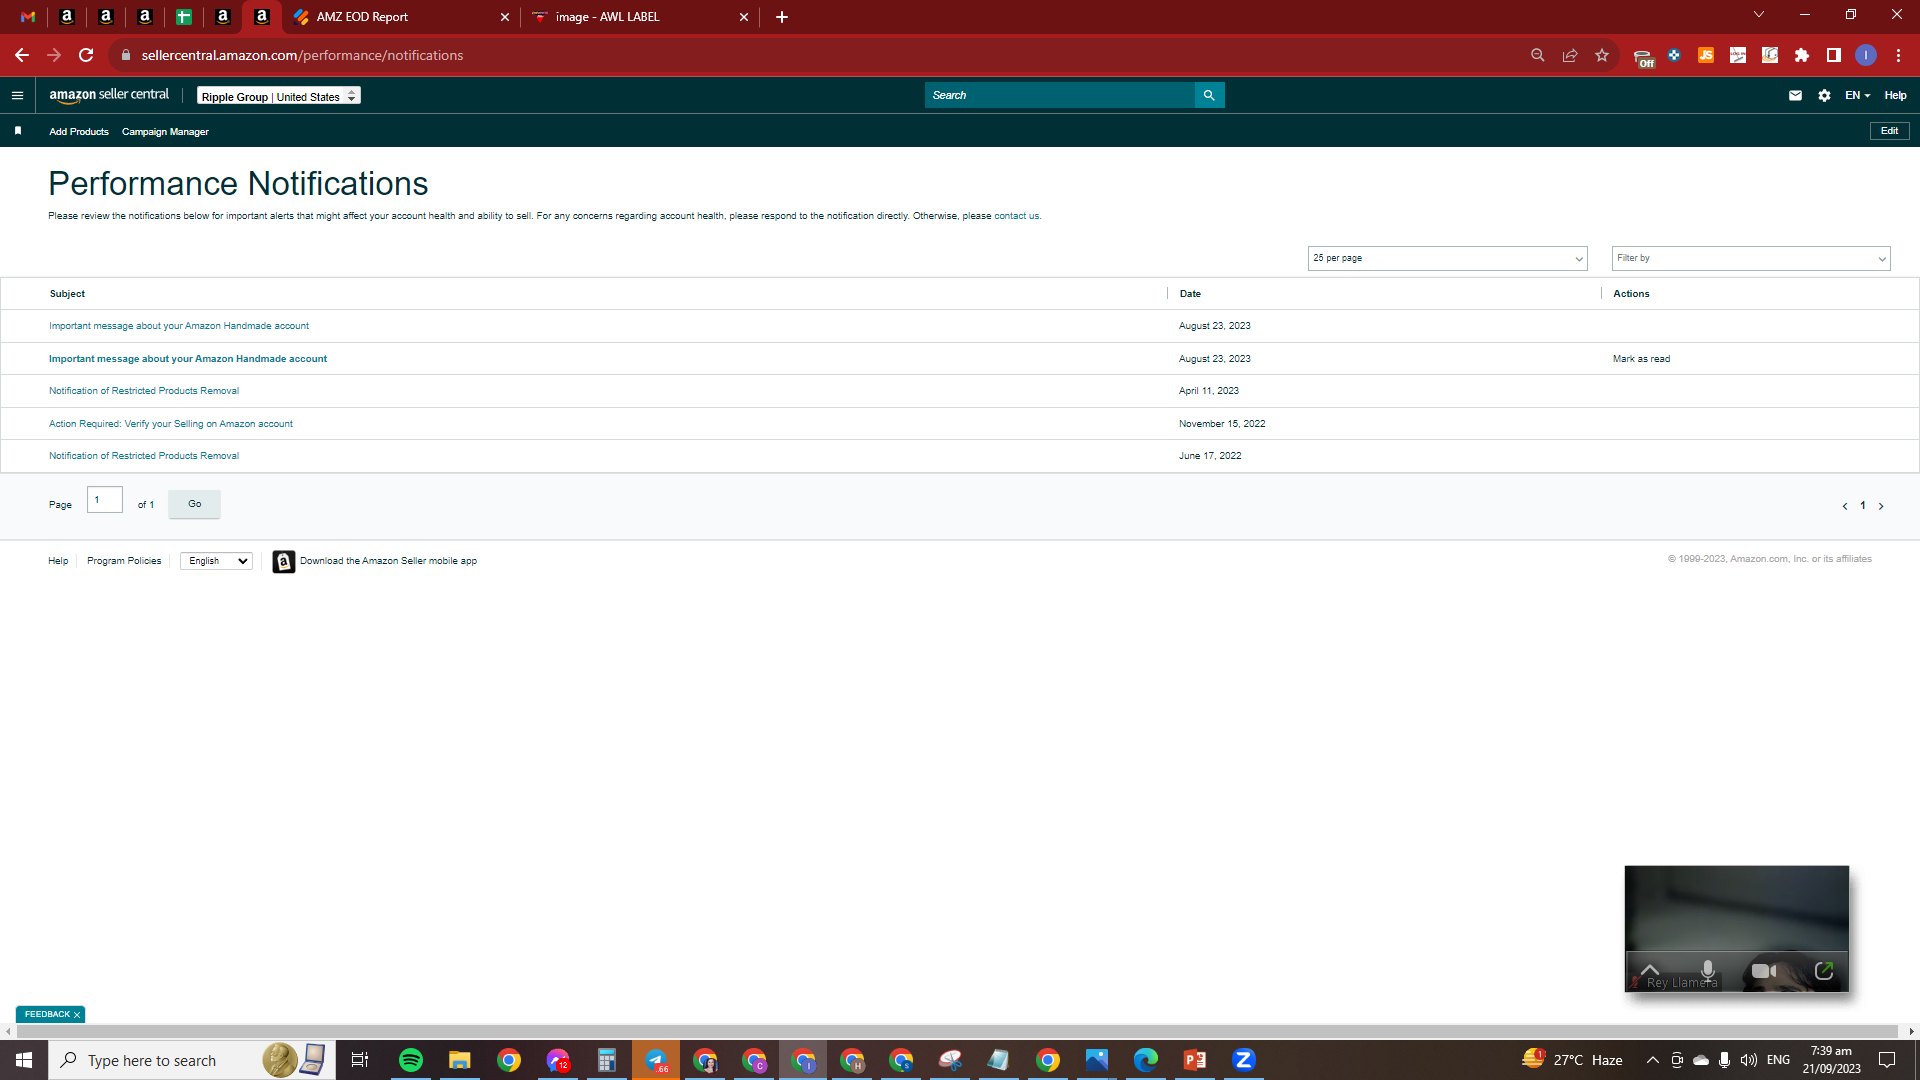The width and height of the screenshot is (1920, 1080).
Task: Go to the previous notifications page arrow
Action: 1845,506
